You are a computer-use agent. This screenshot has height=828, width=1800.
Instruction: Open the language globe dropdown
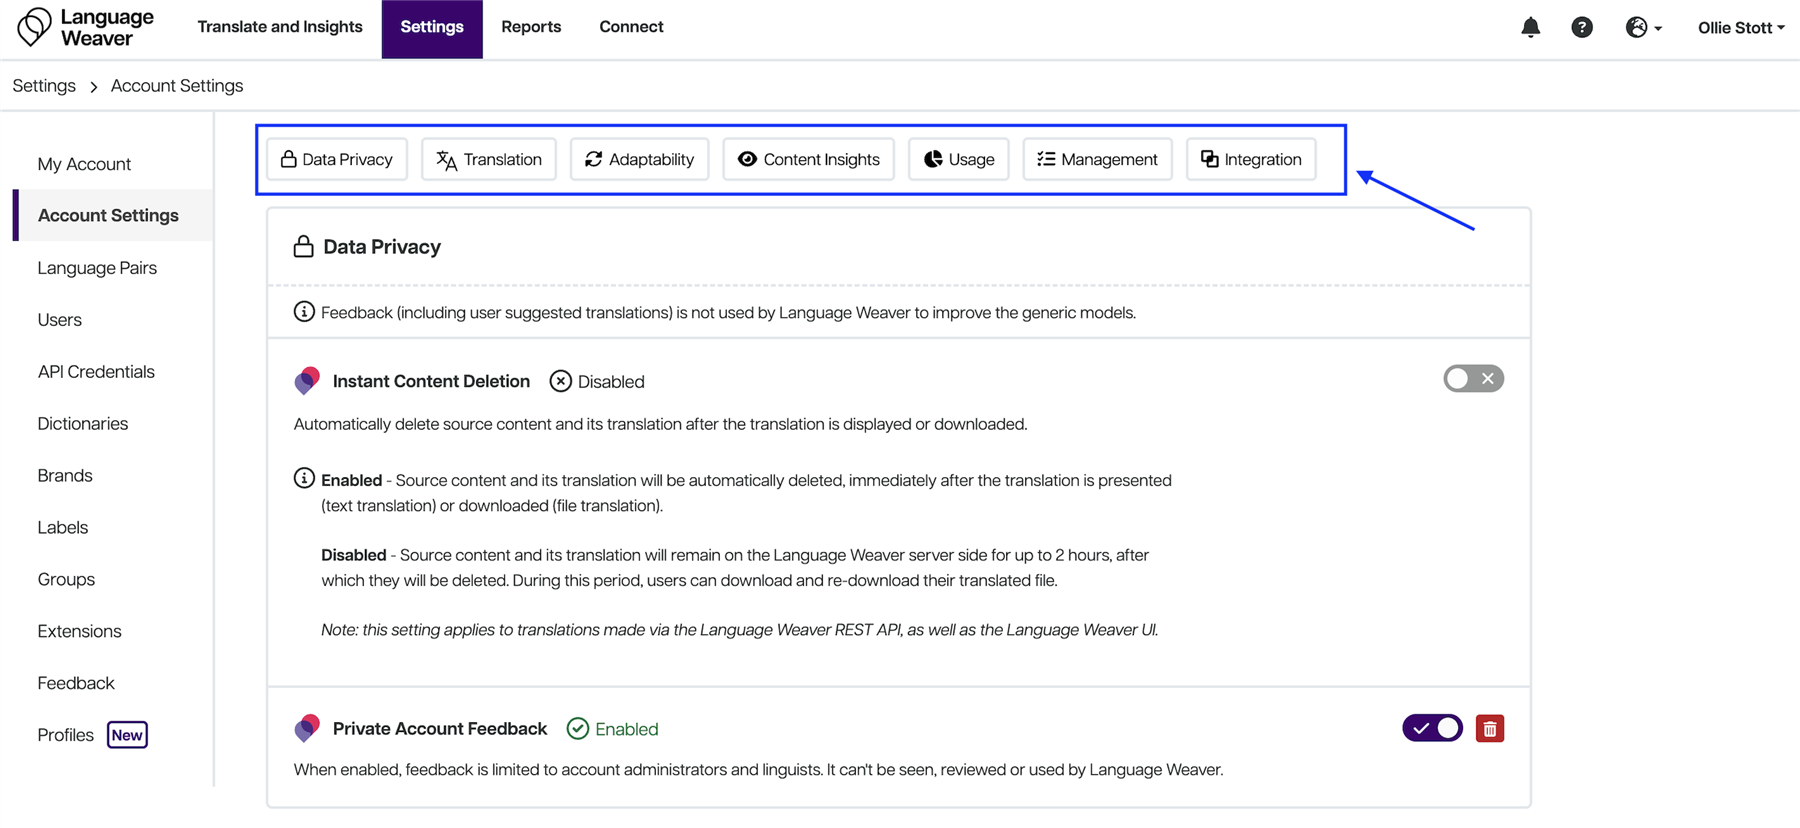(x=1642, y=28)
